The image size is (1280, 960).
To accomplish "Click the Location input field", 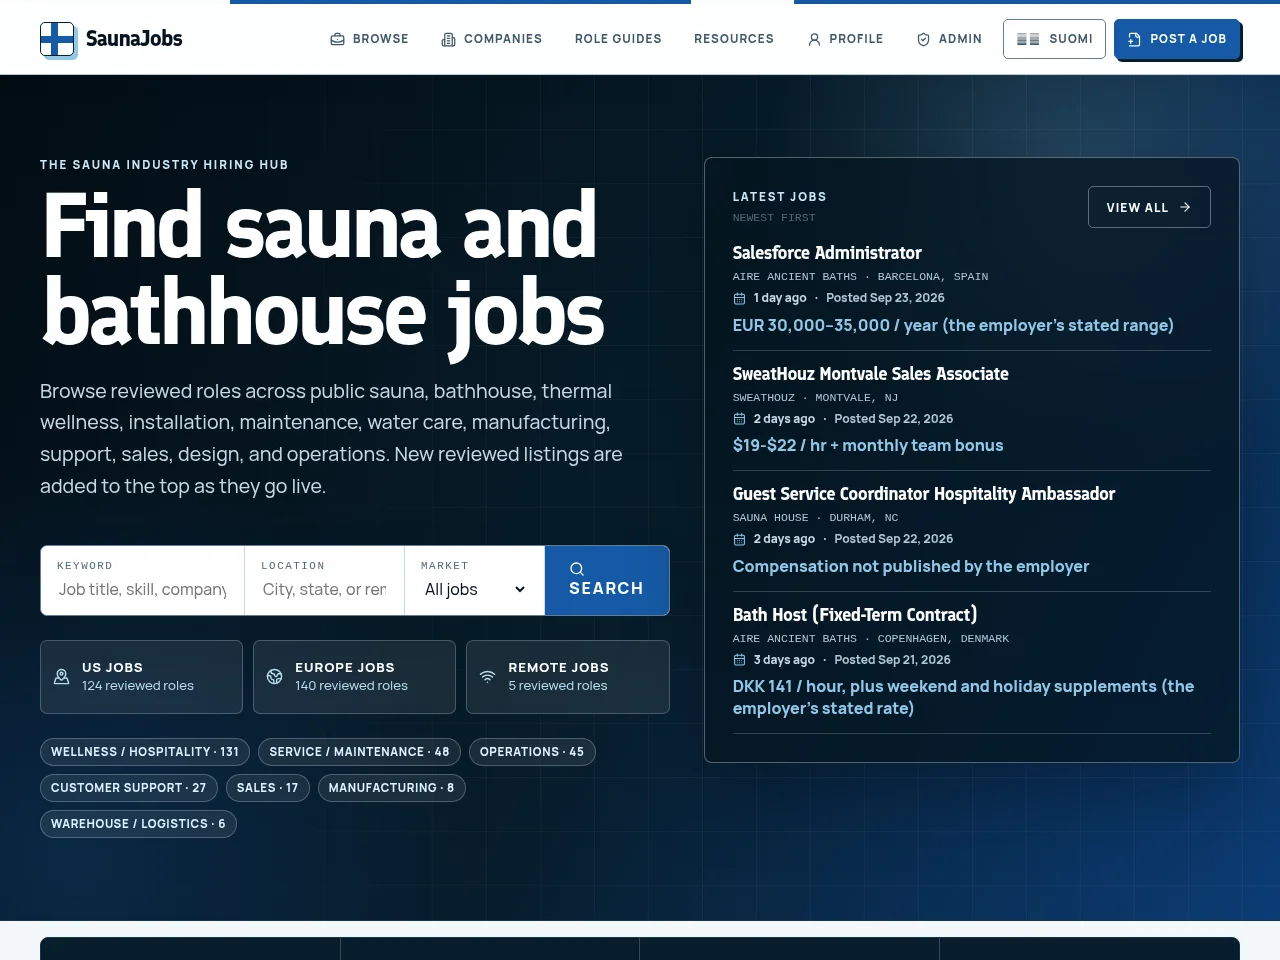I will [324, 589].
